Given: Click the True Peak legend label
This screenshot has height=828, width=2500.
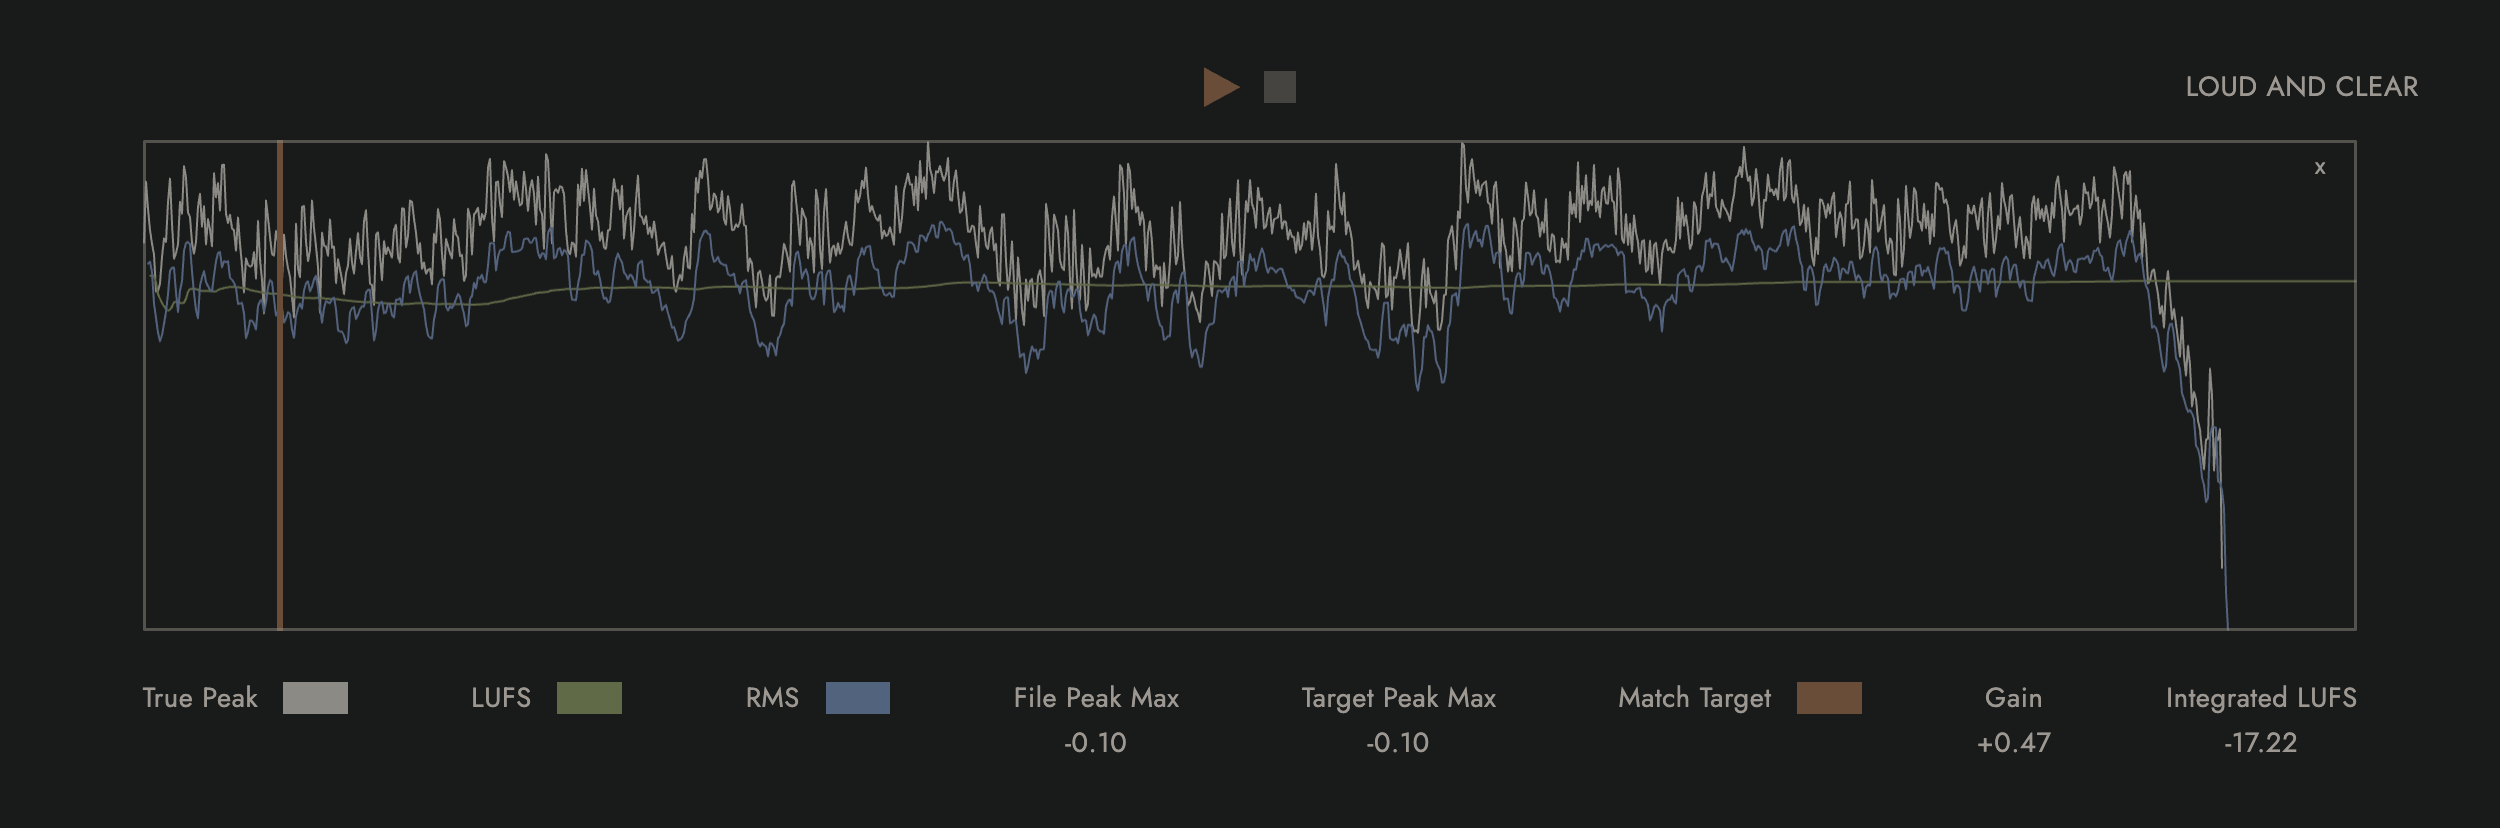Looking at the screenshot, I should 200,698.
